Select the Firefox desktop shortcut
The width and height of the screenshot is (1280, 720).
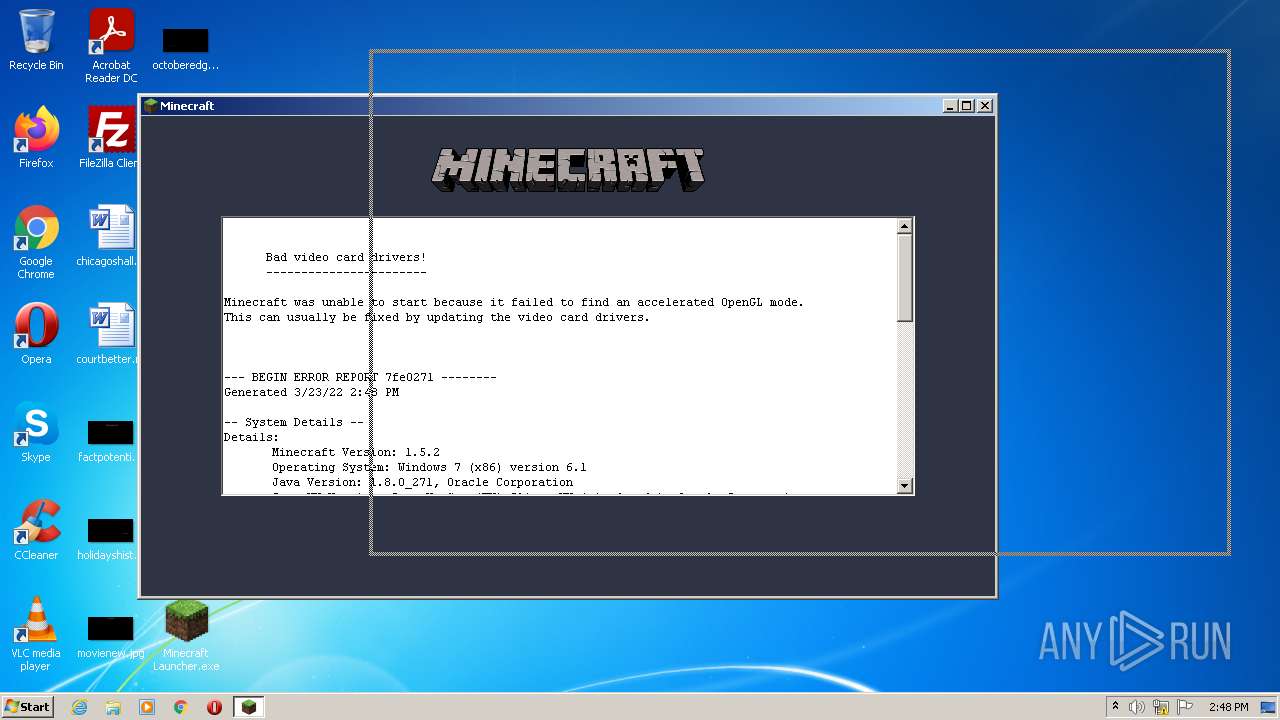pyautogui.click(x=36, y=138)
